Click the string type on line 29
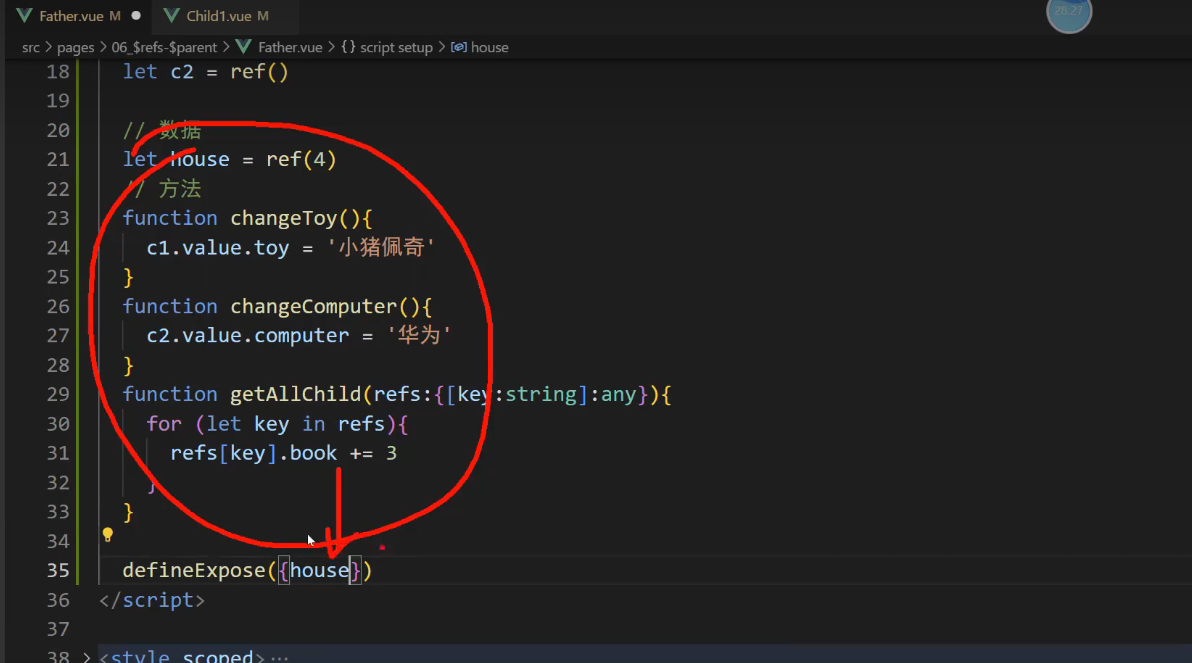 pyautogui.click(x=541, y=395)
